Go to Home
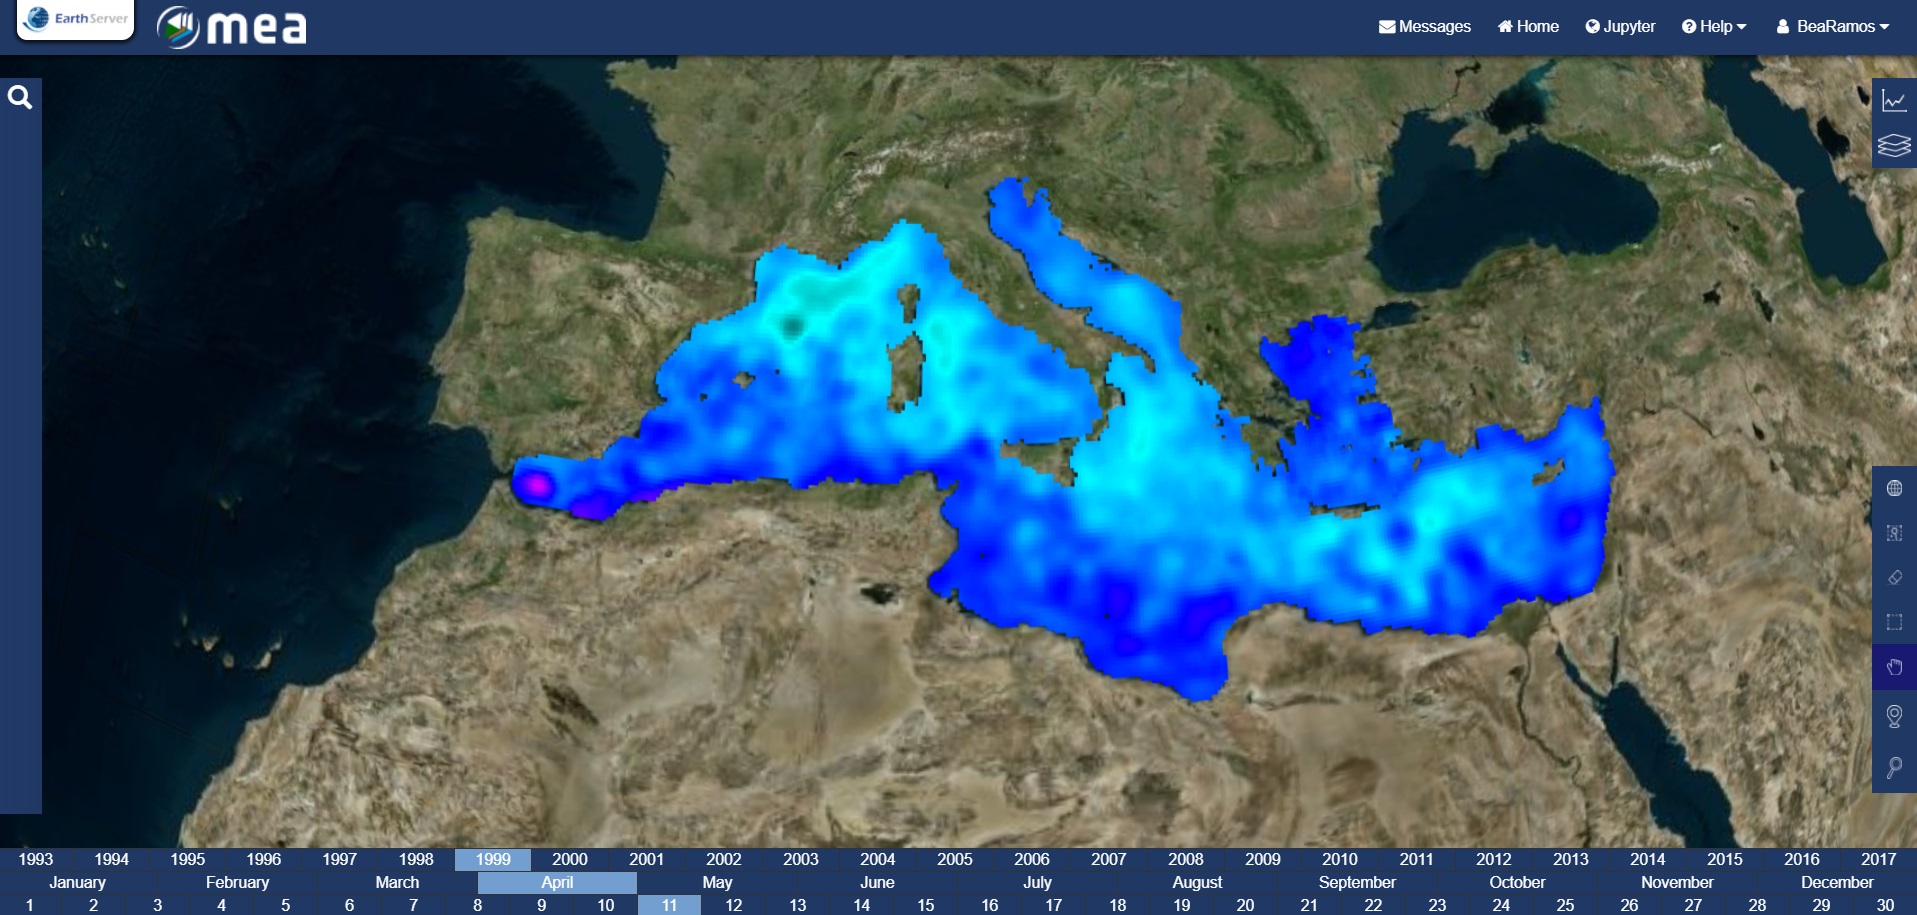Screen dimensions: 1917x915 click(x=1528, y=27)
